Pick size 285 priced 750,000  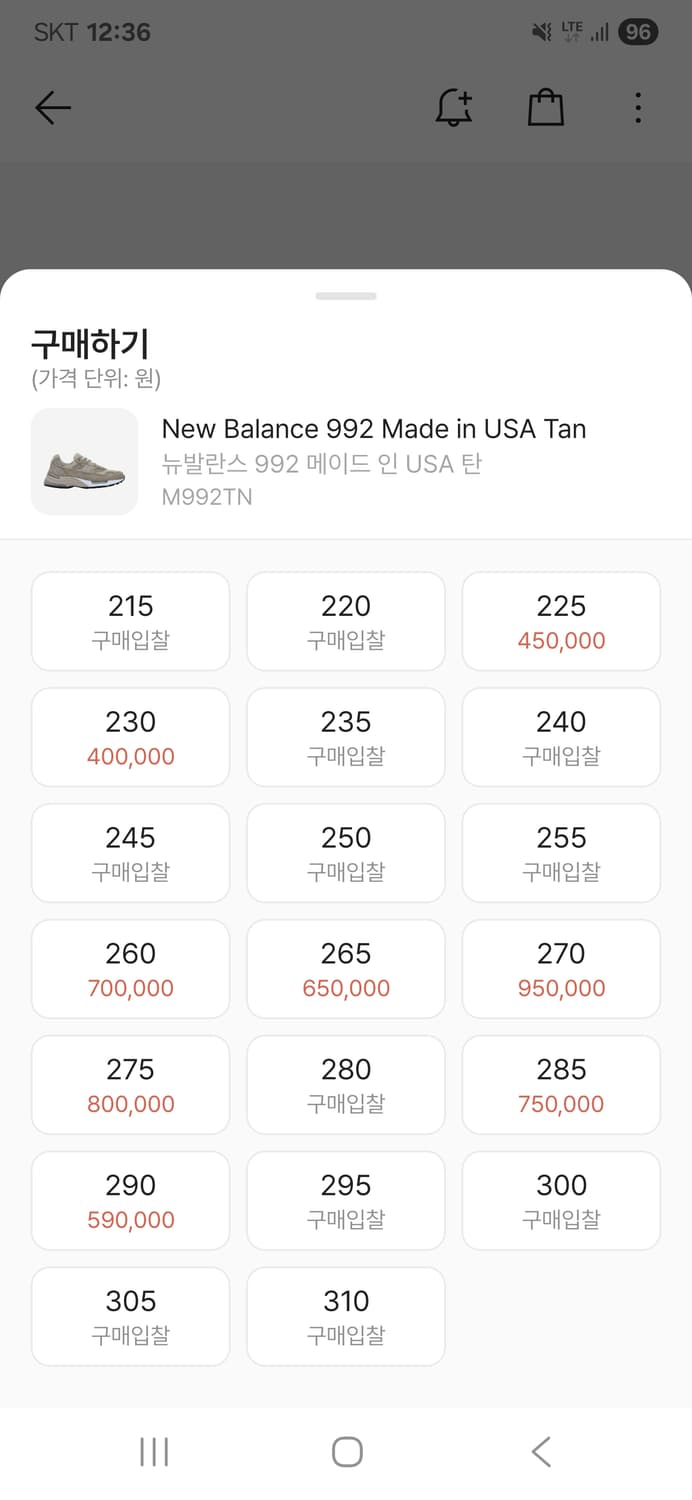[x=561, y=1085]
